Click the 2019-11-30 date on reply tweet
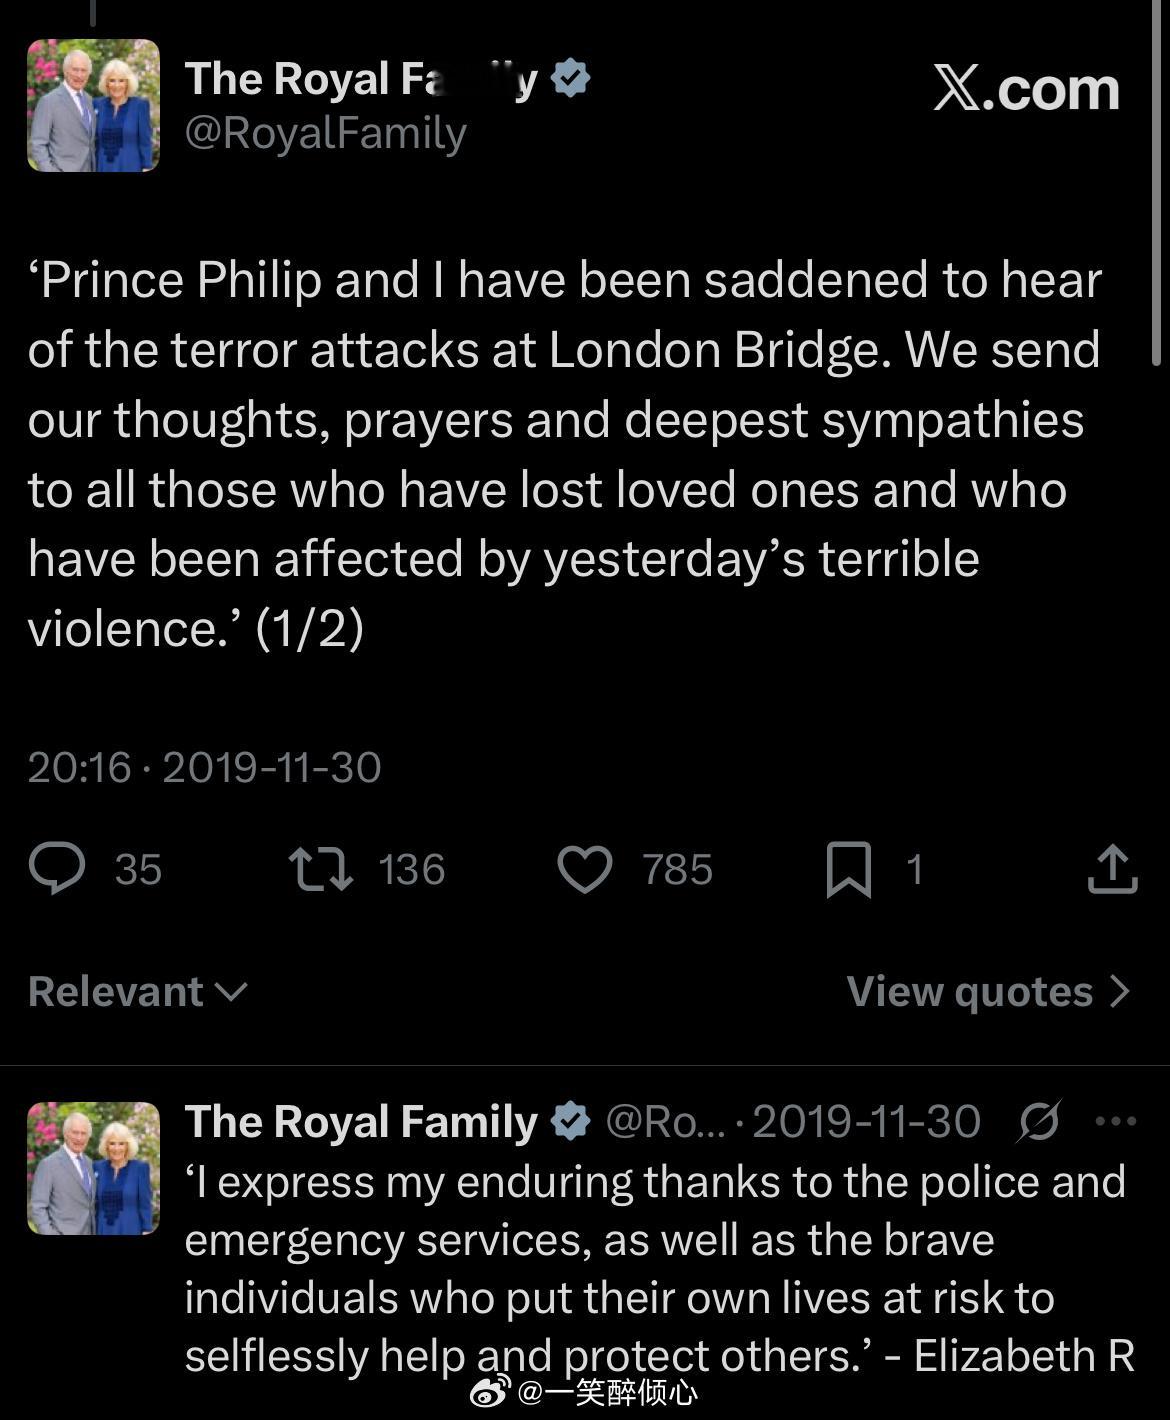Screen dimensions: 1170x1420 (x=866, y=1121)
